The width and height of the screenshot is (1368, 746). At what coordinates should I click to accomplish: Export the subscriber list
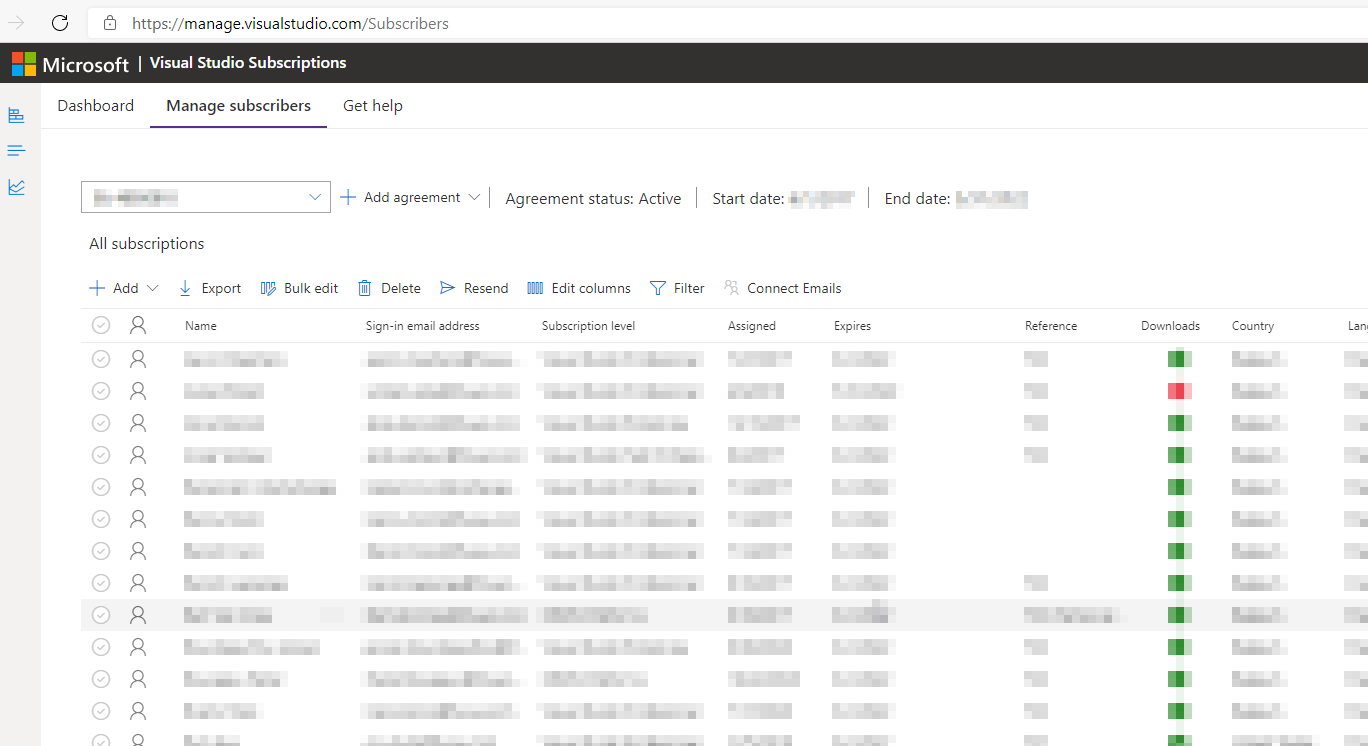[x=210, y=288]
